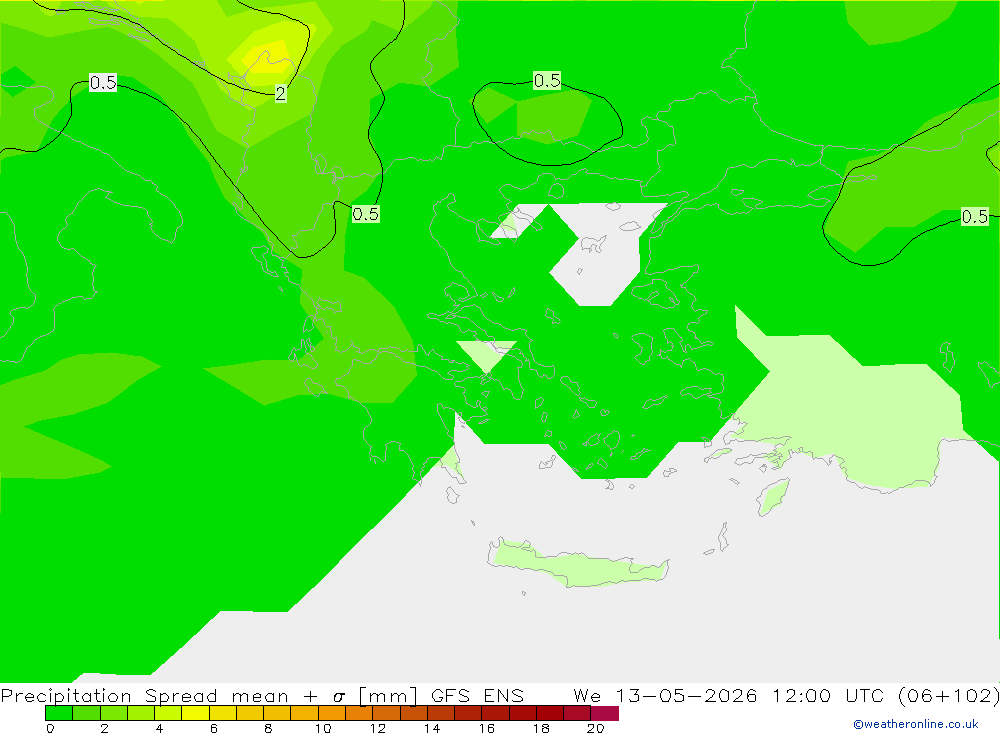Select the pure yellow legend swatch
The image size is (1000, 733).
point(195,713)
